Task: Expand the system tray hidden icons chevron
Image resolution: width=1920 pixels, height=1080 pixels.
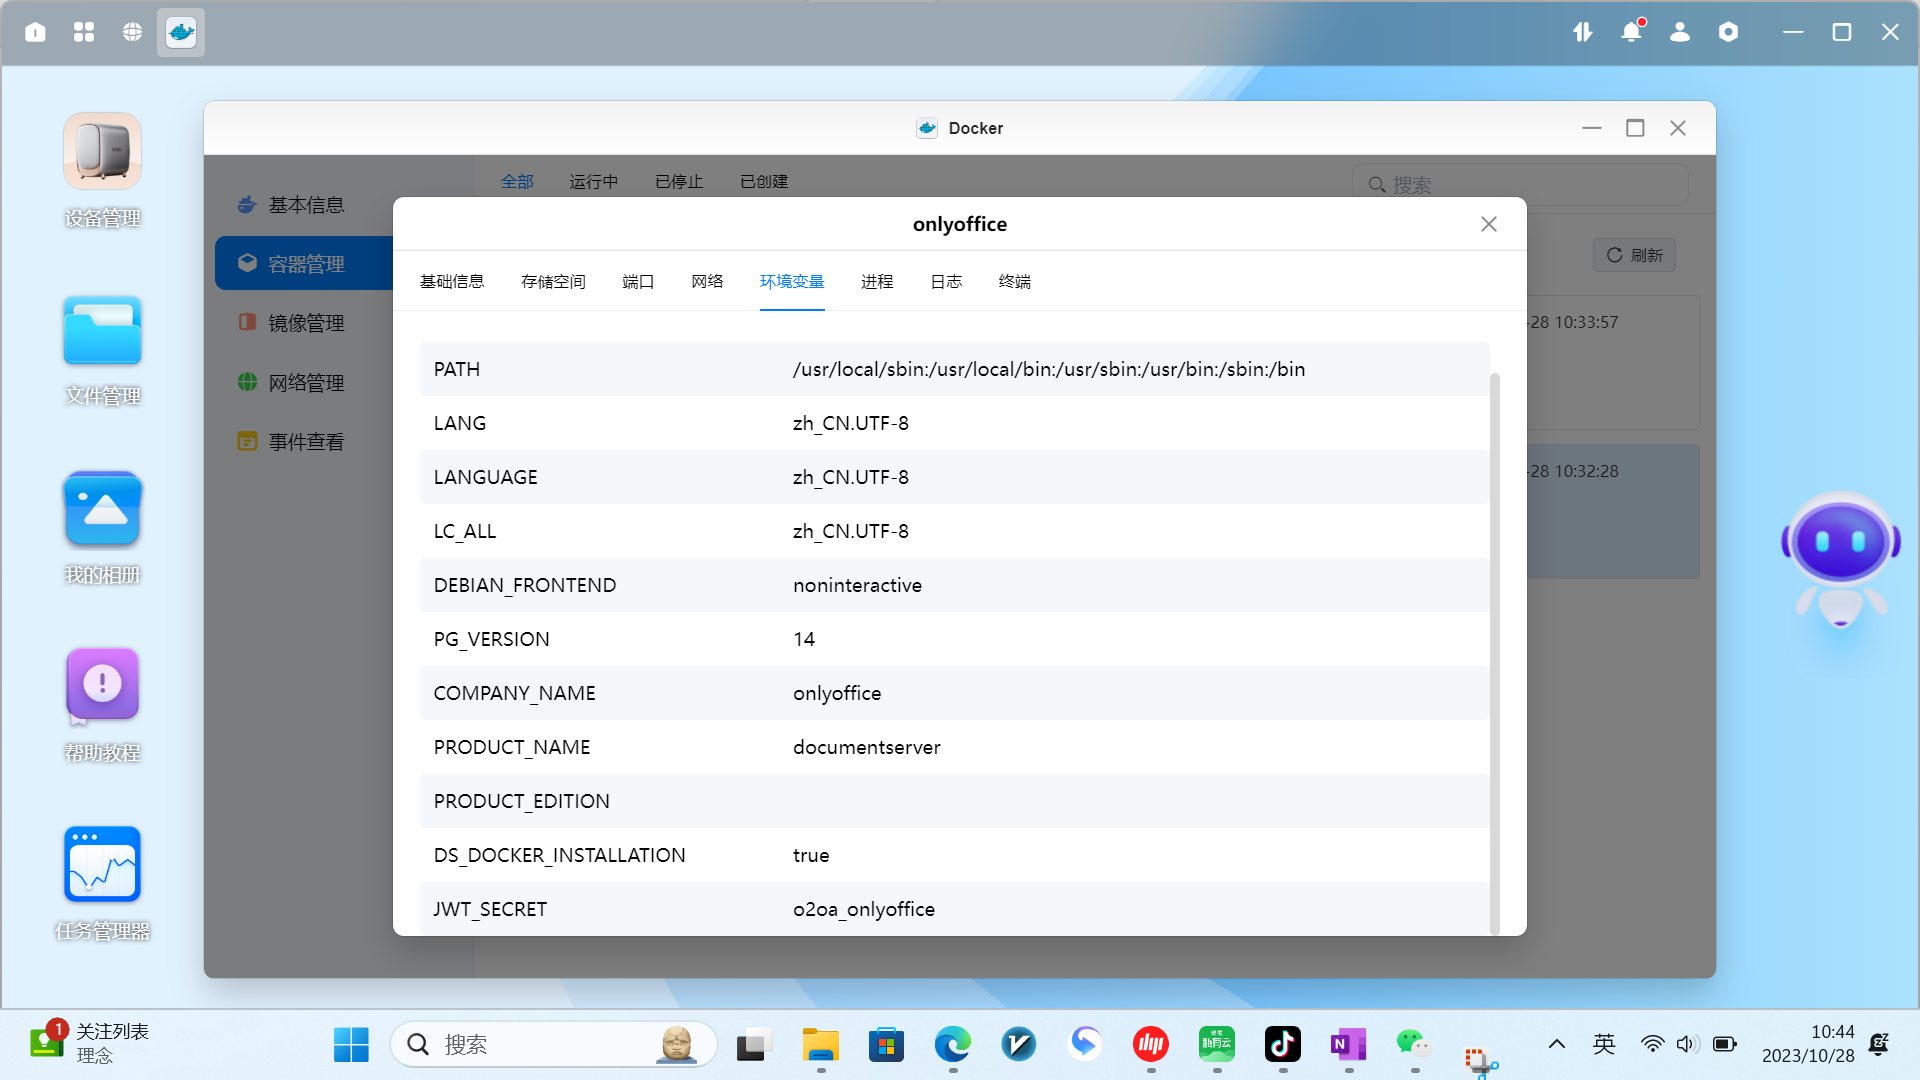Action: [1557, 1044]
